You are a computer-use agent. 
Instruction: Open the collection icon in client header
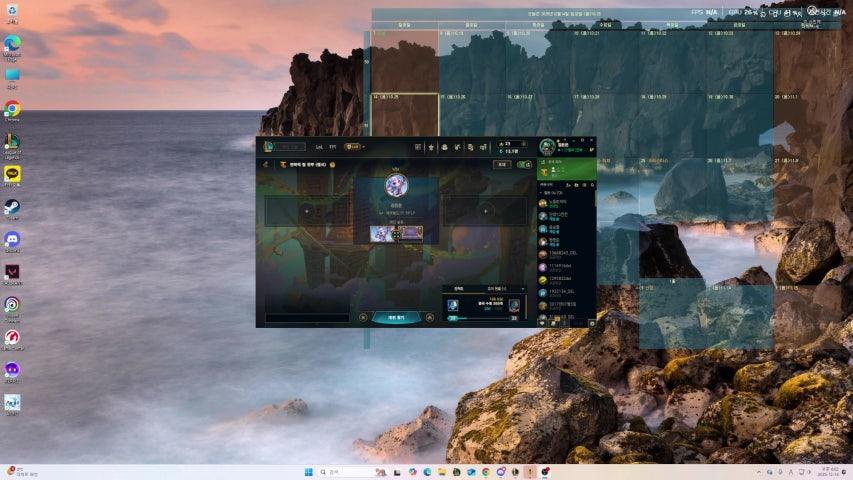point(470,147)
